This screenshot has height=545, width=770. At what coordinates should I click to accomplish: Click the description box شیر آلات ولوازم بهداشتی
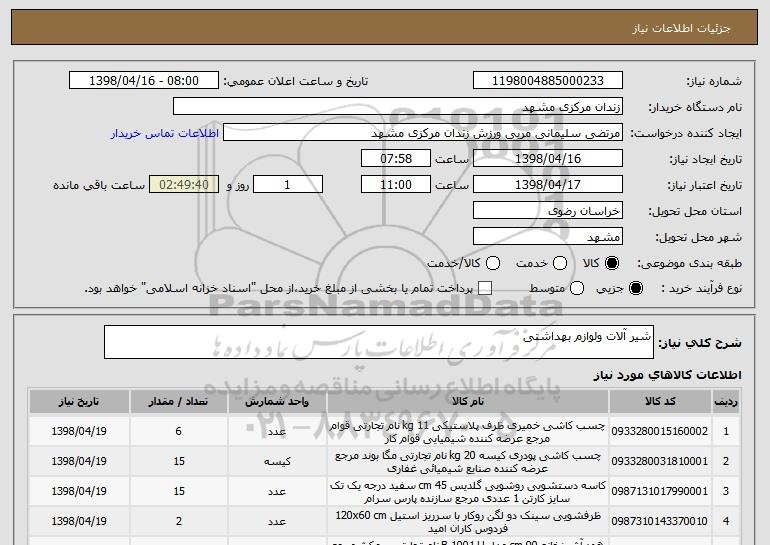point(379,342)
